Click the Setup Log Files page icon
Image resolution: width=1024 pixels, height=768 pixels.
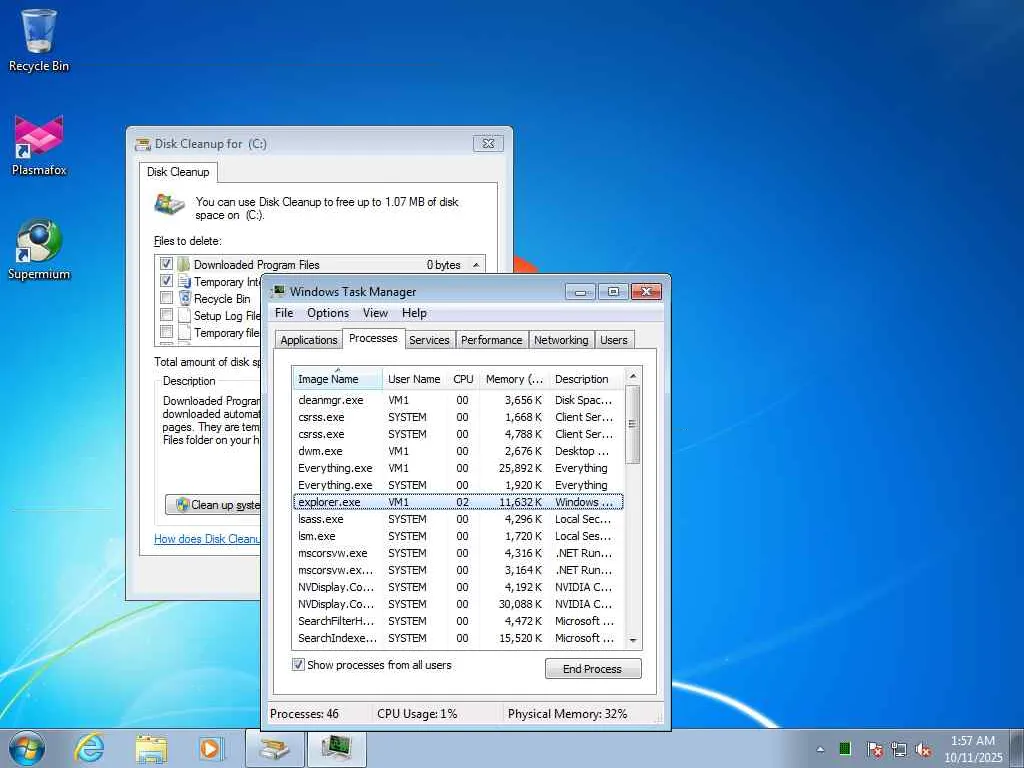[184, 315]
